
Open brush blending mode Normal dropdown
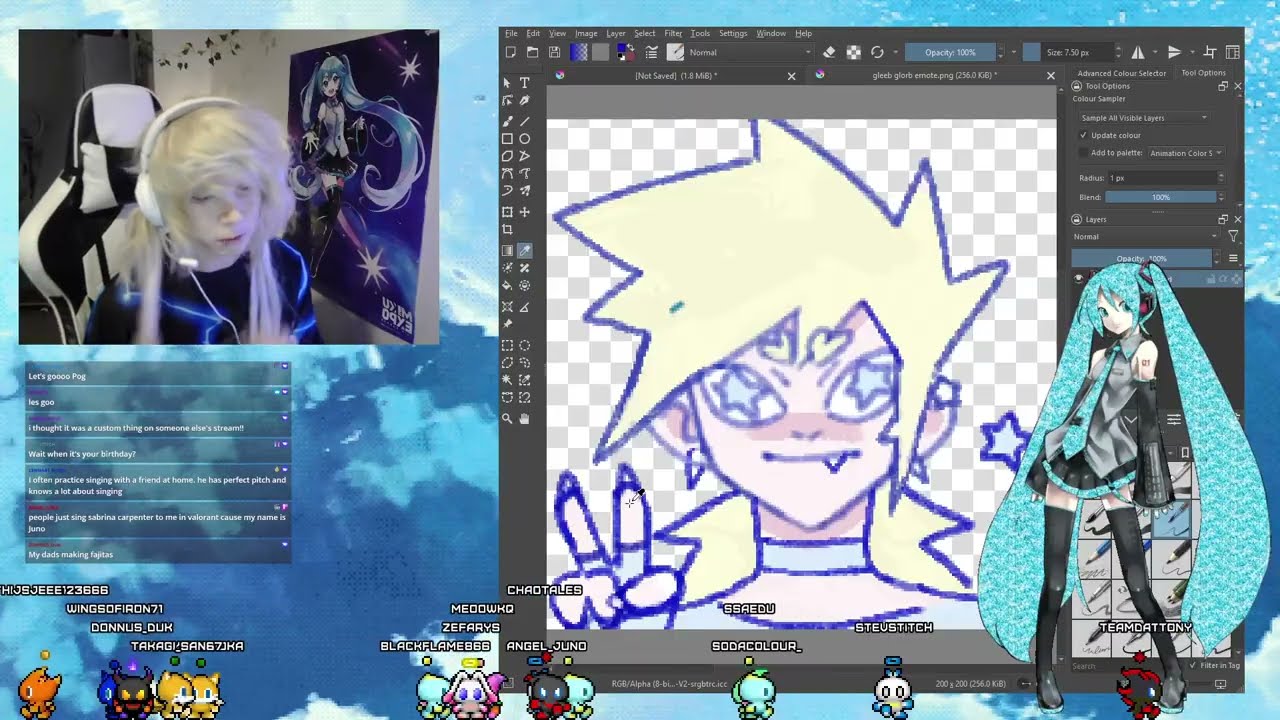749,52
